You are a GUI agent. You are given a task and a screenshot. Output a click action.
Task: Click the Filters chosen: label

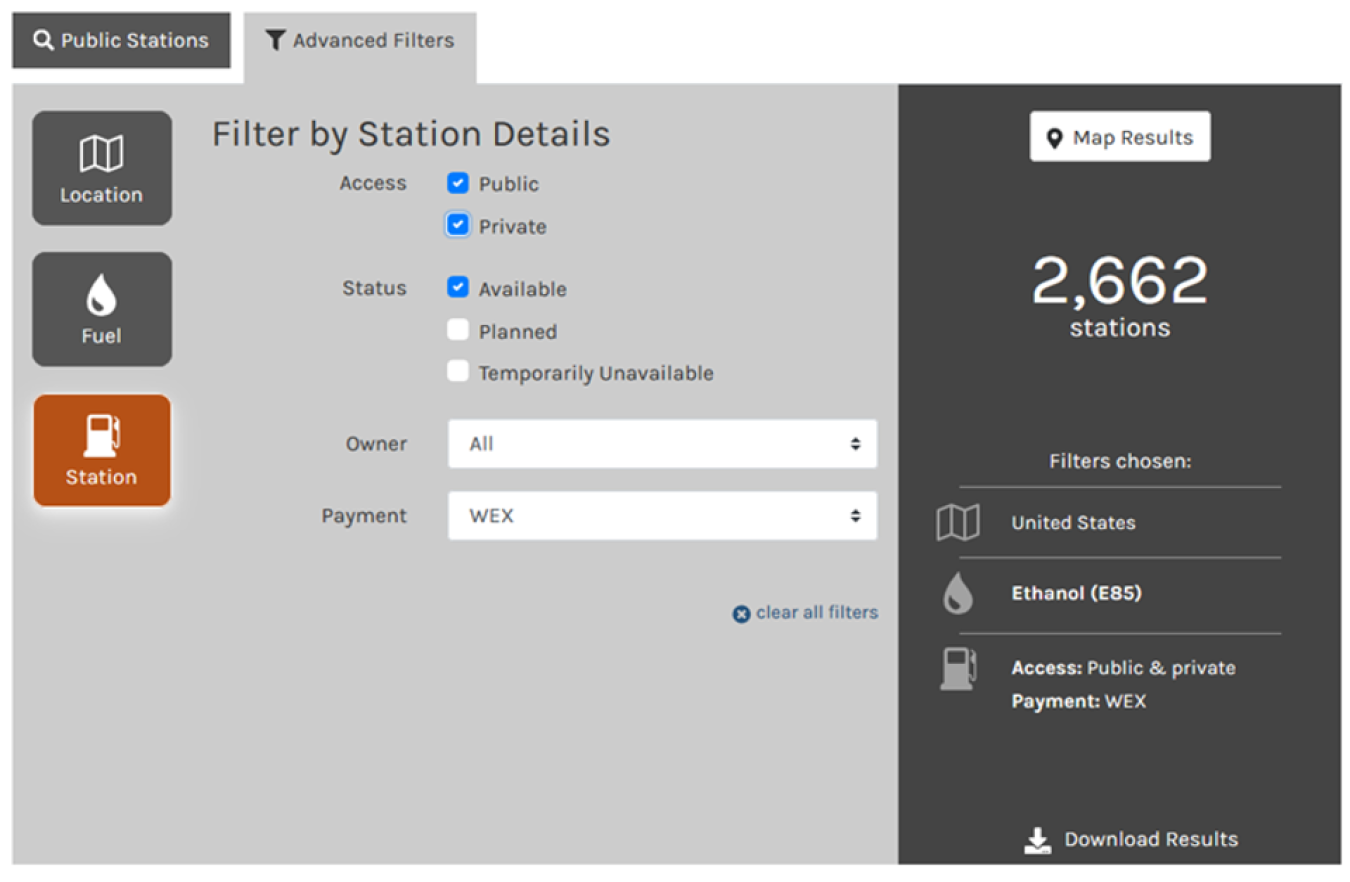pyautogui.click(x=1120, y=461)
